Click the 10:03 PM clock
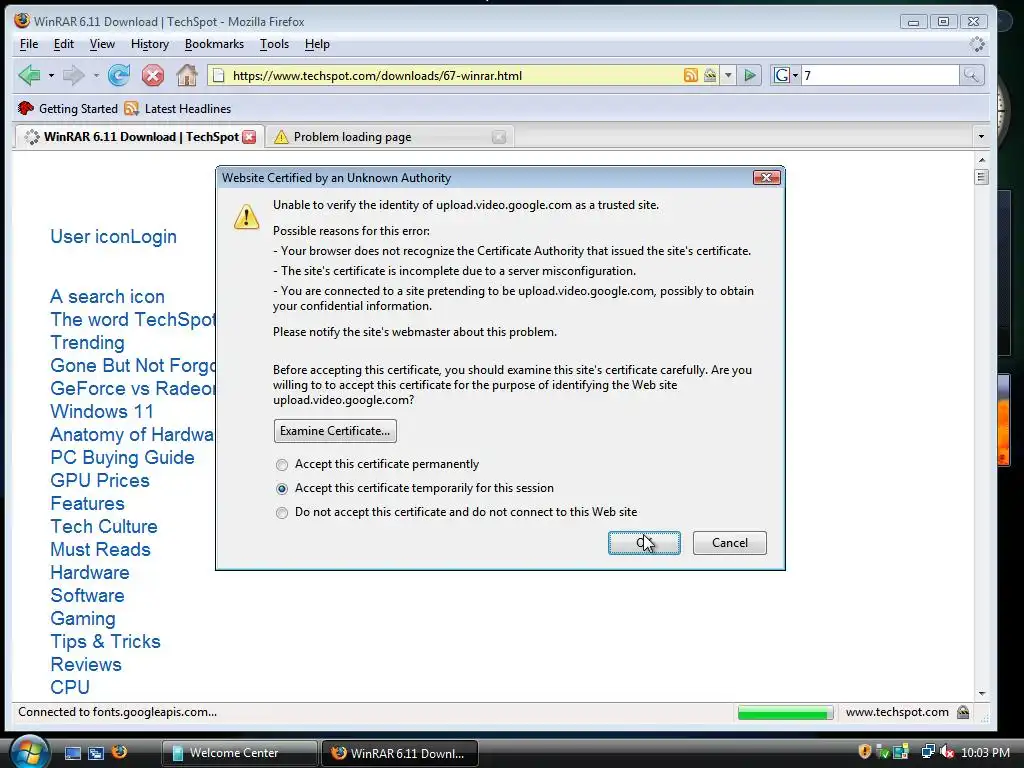Viewport: 1024px width, 768px height. pos(985,752)
